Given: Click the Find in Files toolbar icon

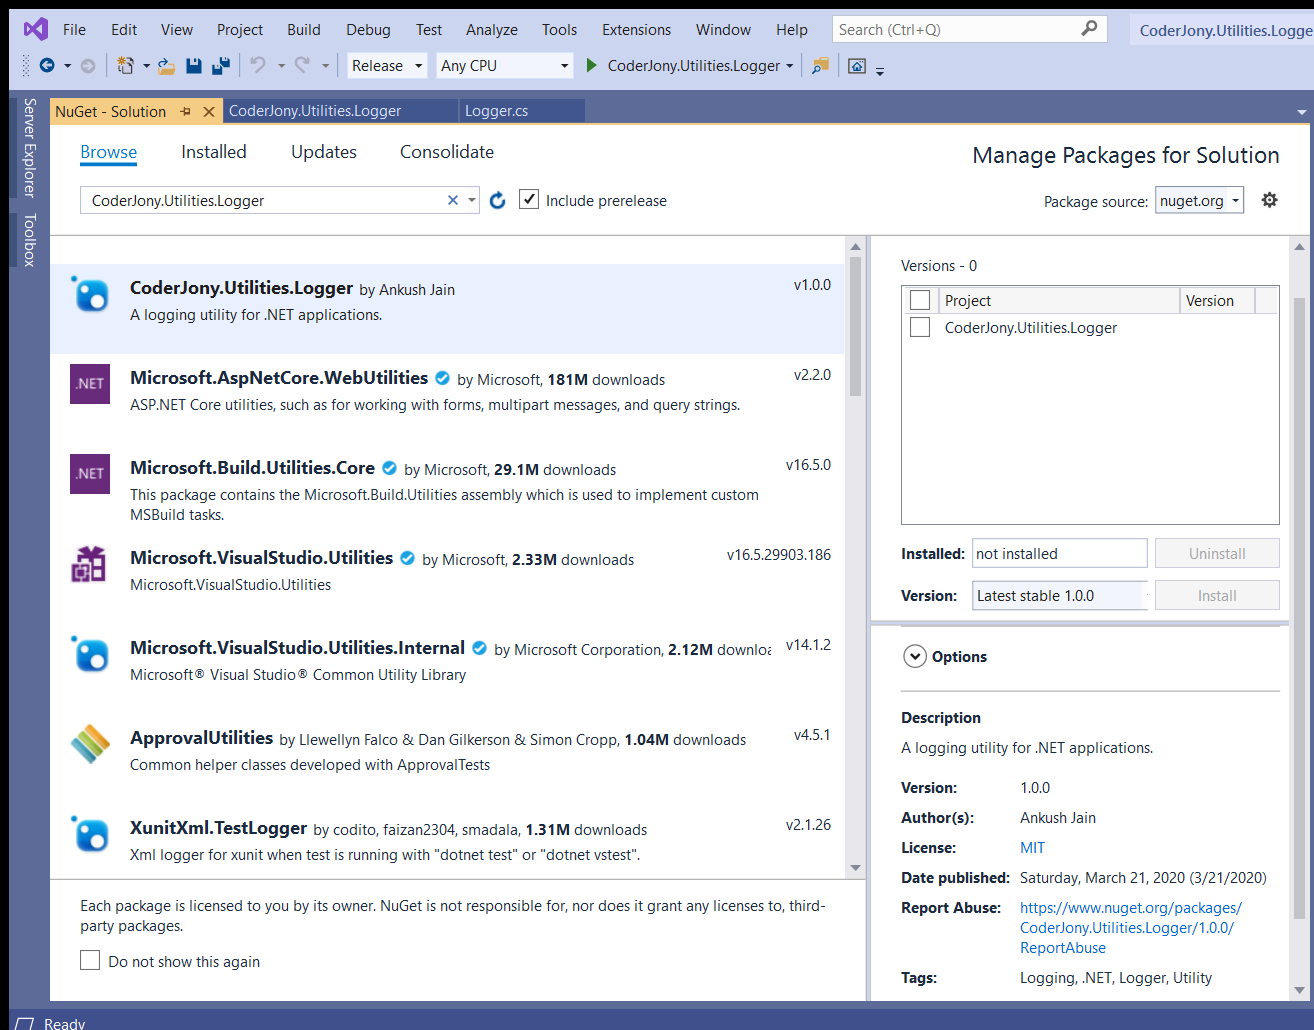Looking at the screenshot, I should tap(820, 66).
